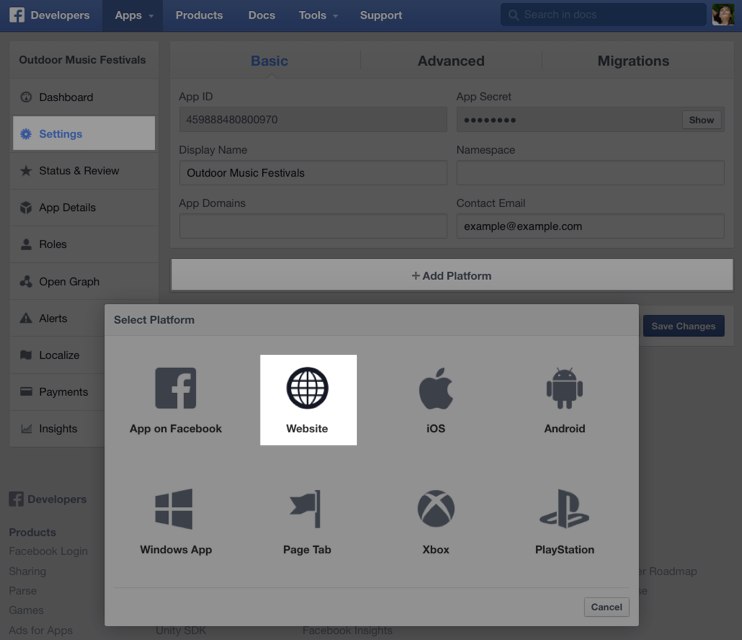Click the Contact Email field
This screenshot has height=640, width=742.
tap(590, 226)
